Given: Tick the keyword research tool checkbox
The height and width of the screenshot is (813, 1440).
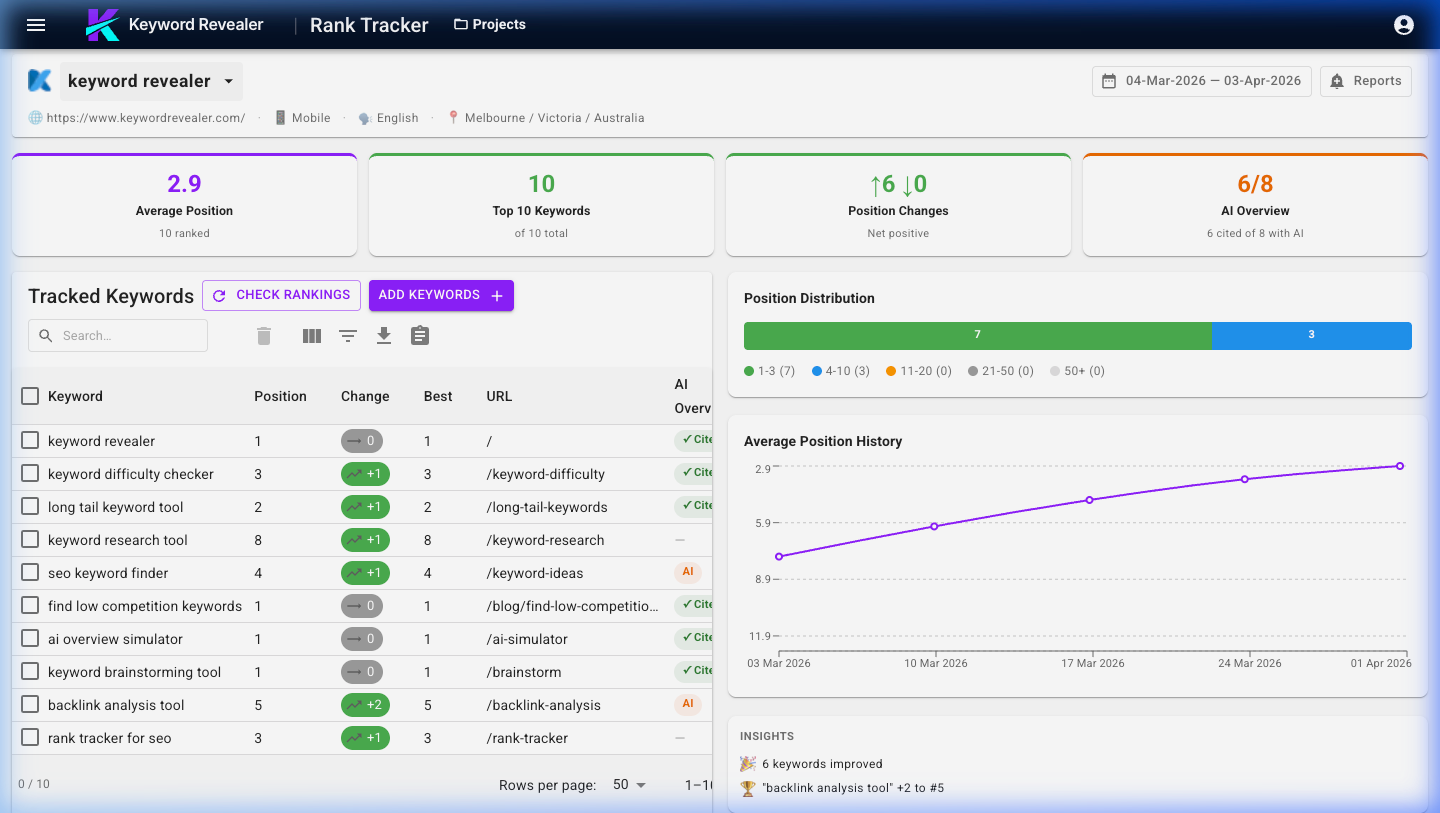Looking at the screenshot, I should [30, 539].
